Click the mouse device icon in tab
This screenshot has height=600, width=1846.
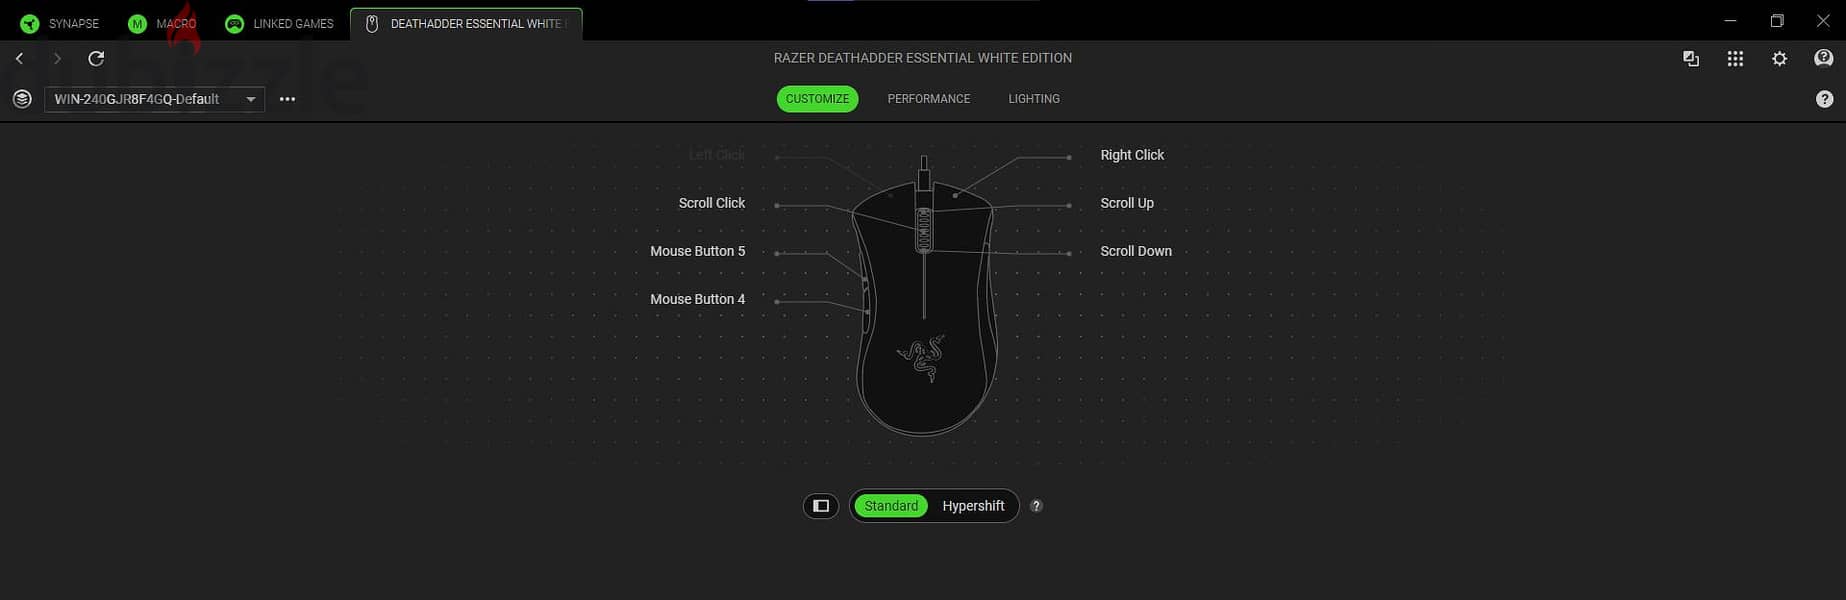point(372,23)
